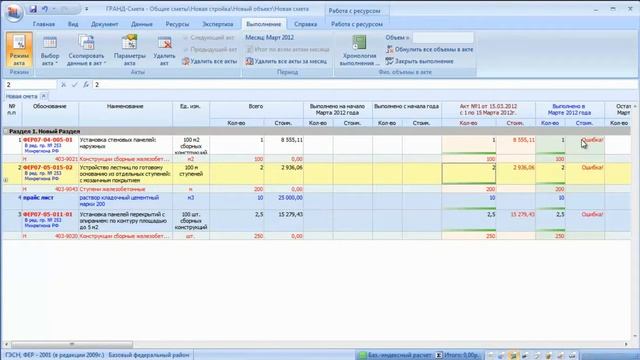
Task: Open Хронология выполнения
Action: pos(359,51)
